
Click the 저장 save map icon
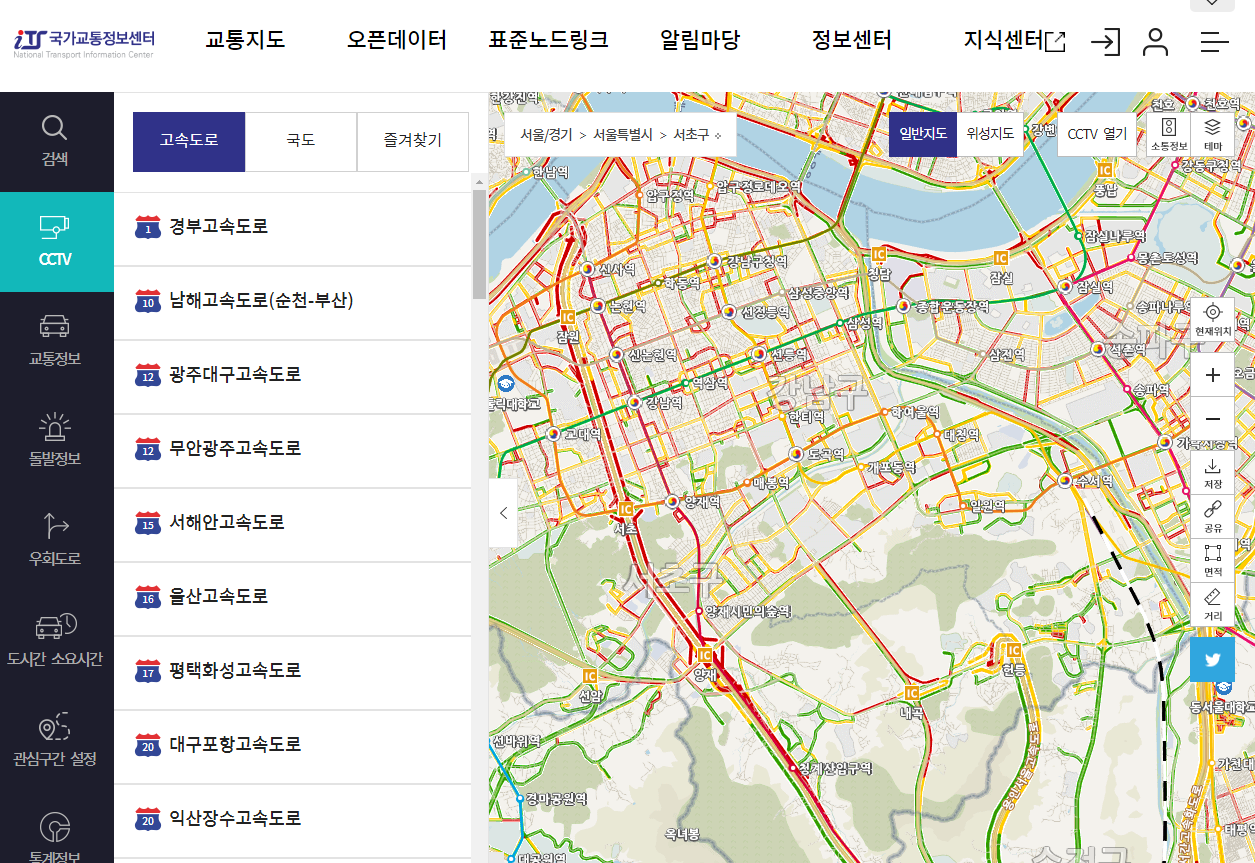pos(1212,473)
